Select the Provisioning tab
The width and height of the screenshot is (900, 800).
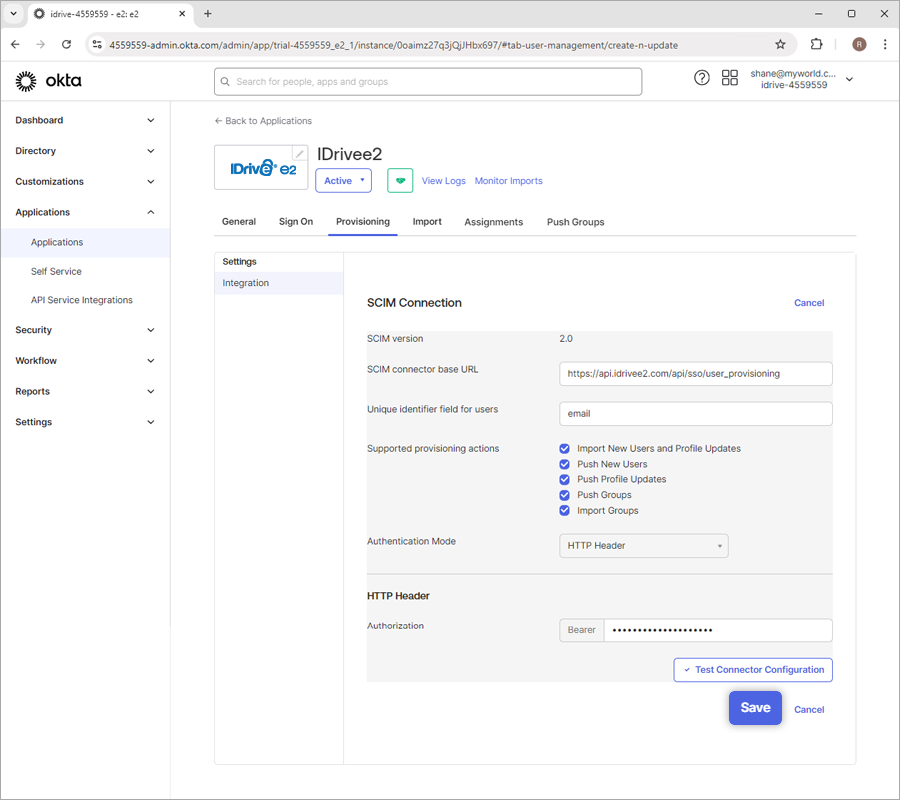[363, 222]
